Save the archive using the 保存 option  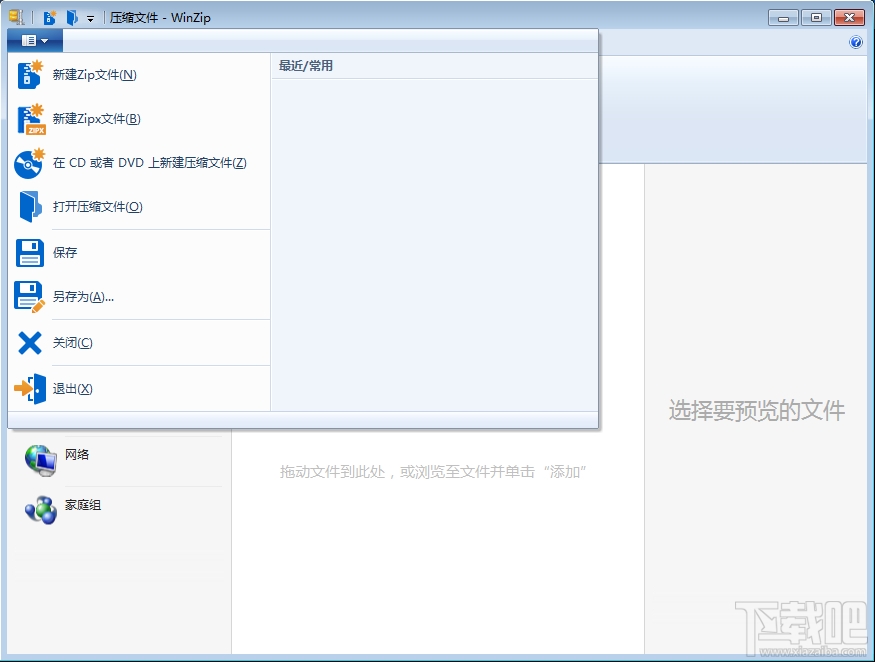pos(66,252)
